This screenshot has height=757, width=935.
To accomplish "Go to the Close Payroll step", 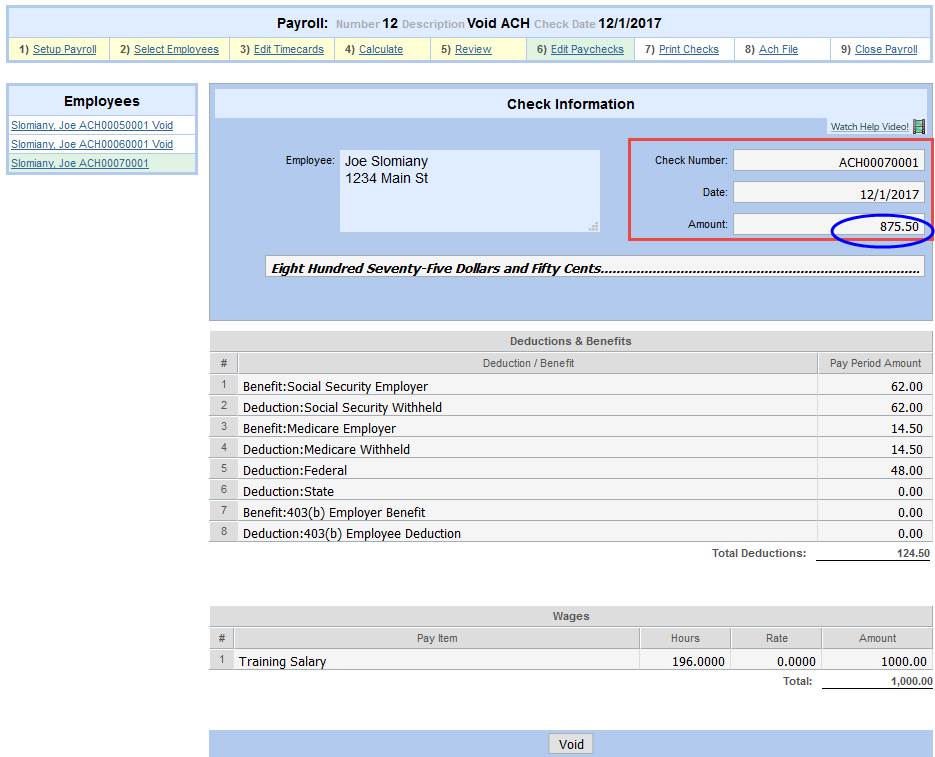I will pyautogui.click(x=886, y=50).
